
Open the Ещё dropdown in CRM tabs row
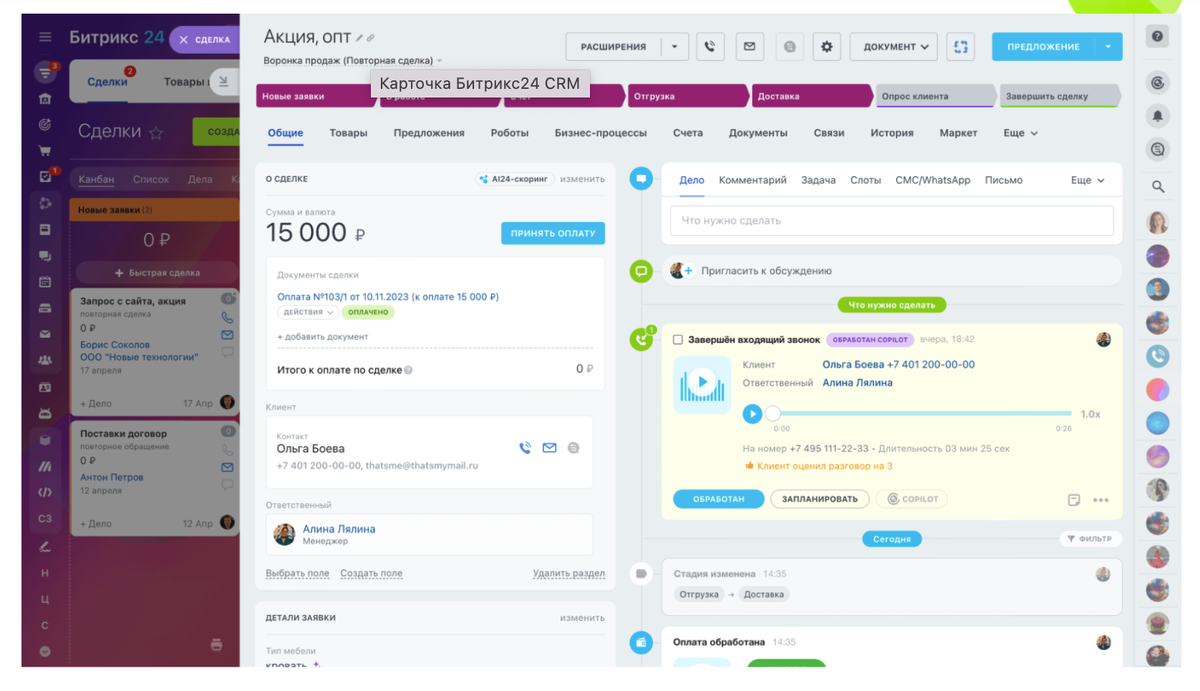[1020, 132]
